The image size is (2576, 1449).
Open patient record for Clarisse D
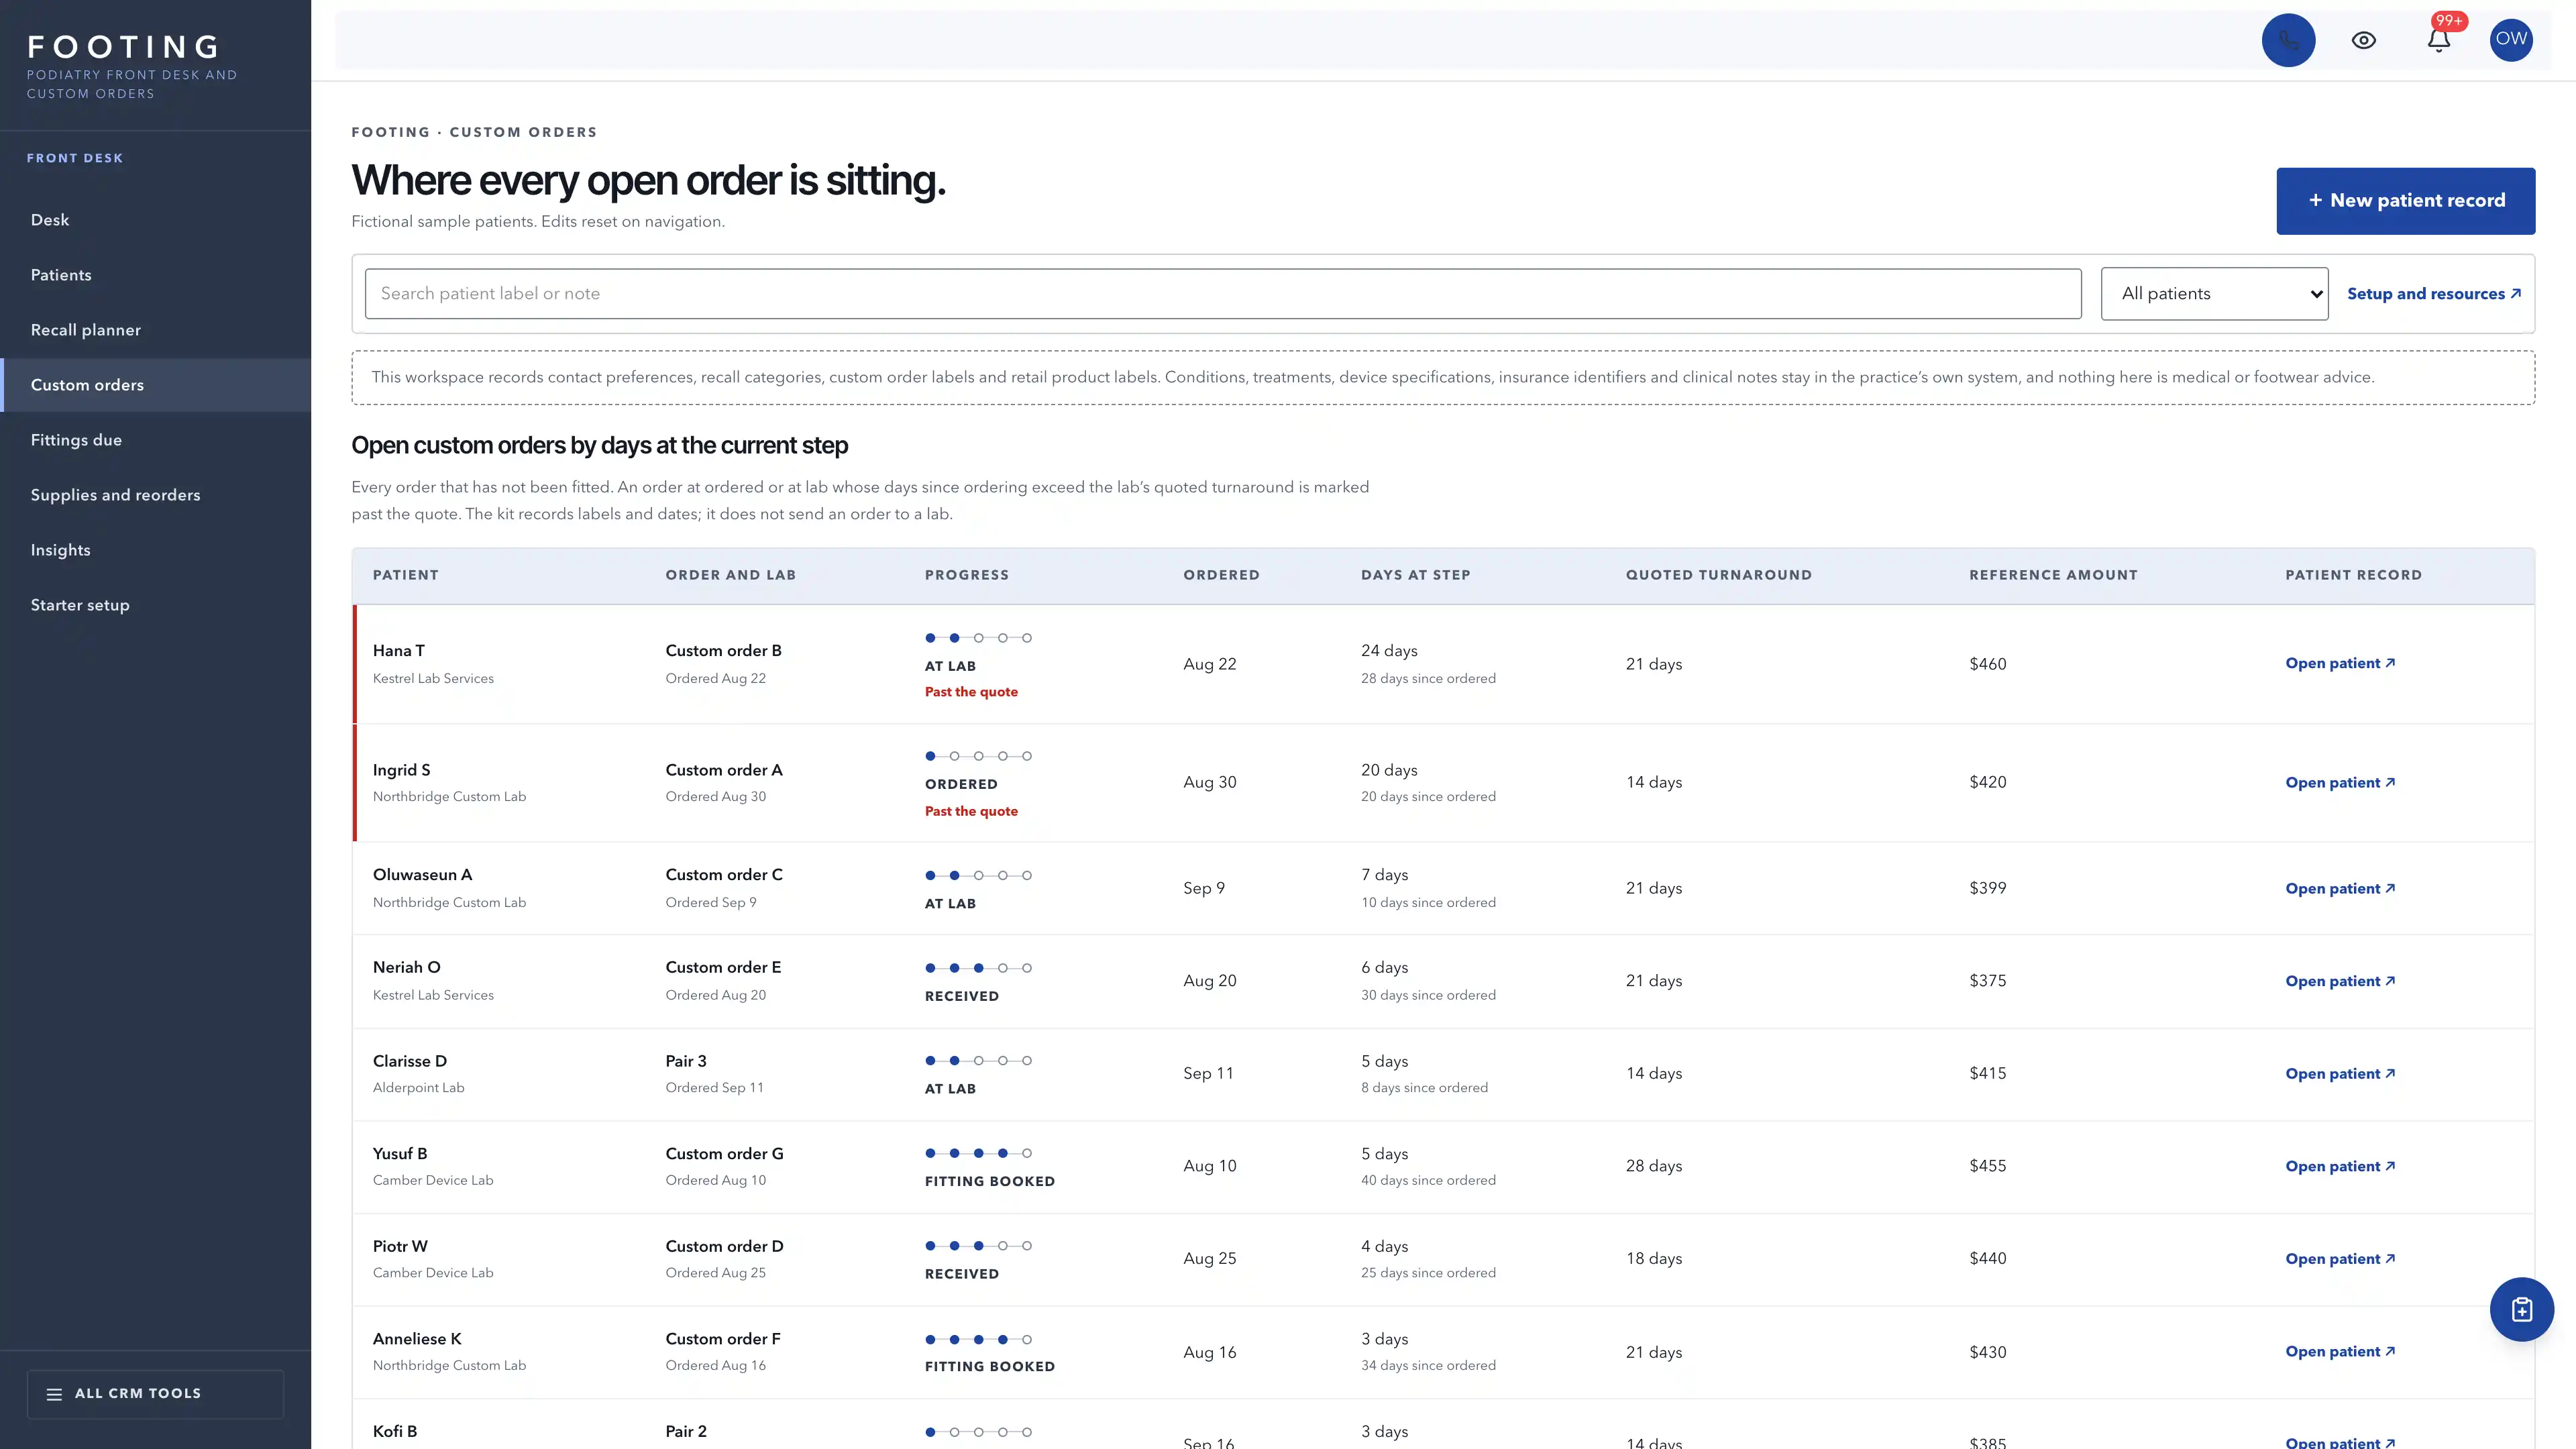coord(2339,1073)
